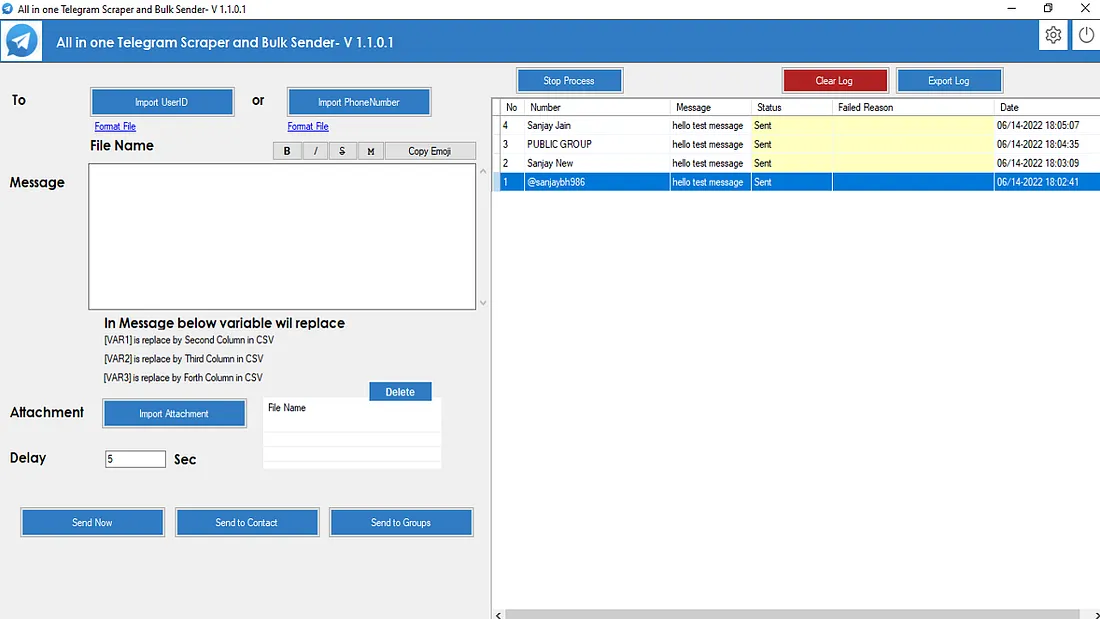
Task: Sort log by the No column header
Action: point(511,107)
